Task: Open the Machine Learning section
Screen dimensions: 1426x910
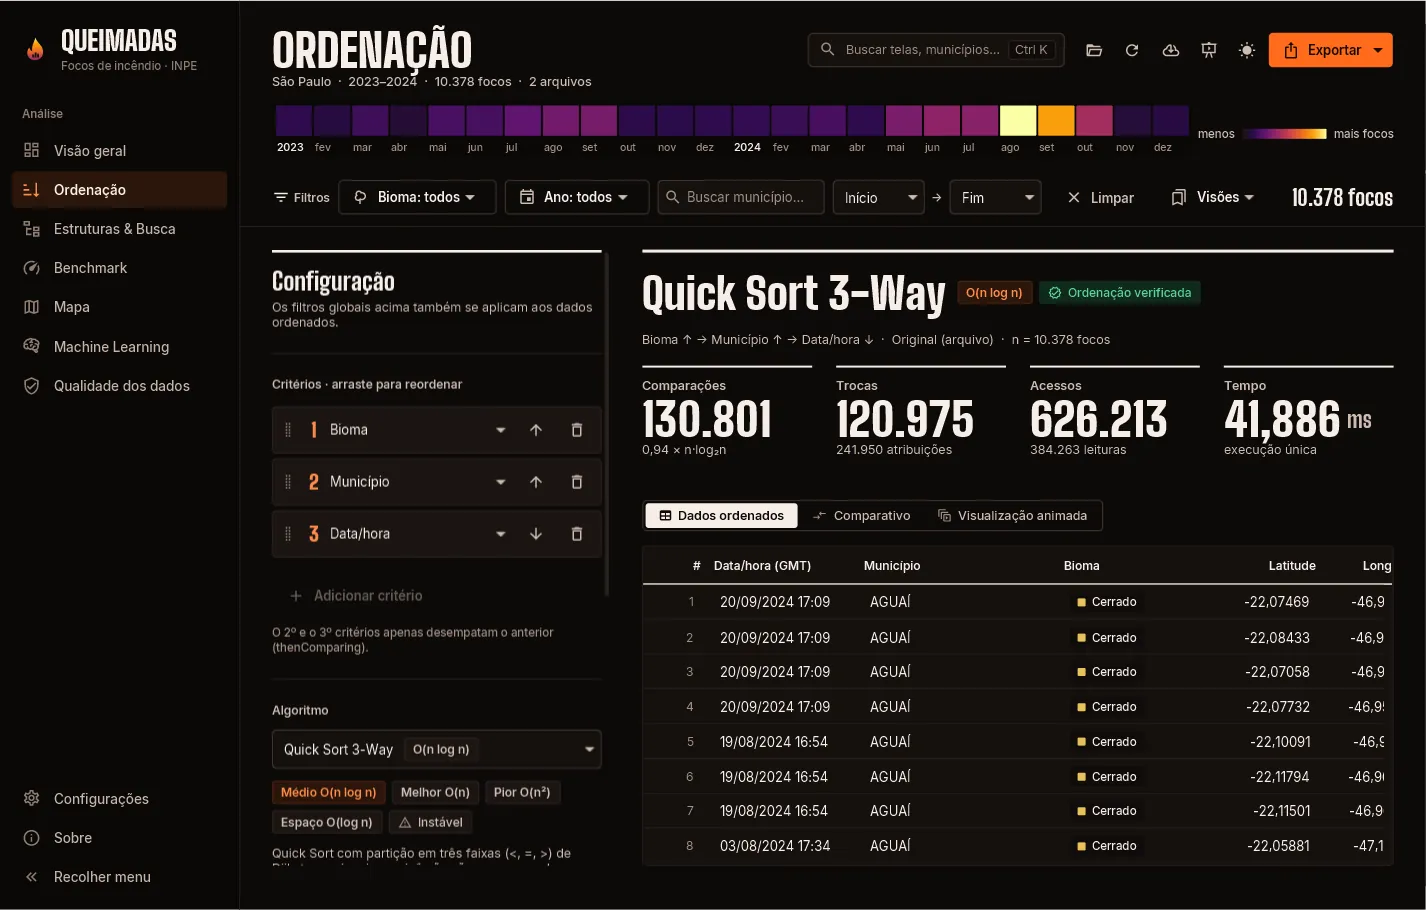Action: pos(119,347)
